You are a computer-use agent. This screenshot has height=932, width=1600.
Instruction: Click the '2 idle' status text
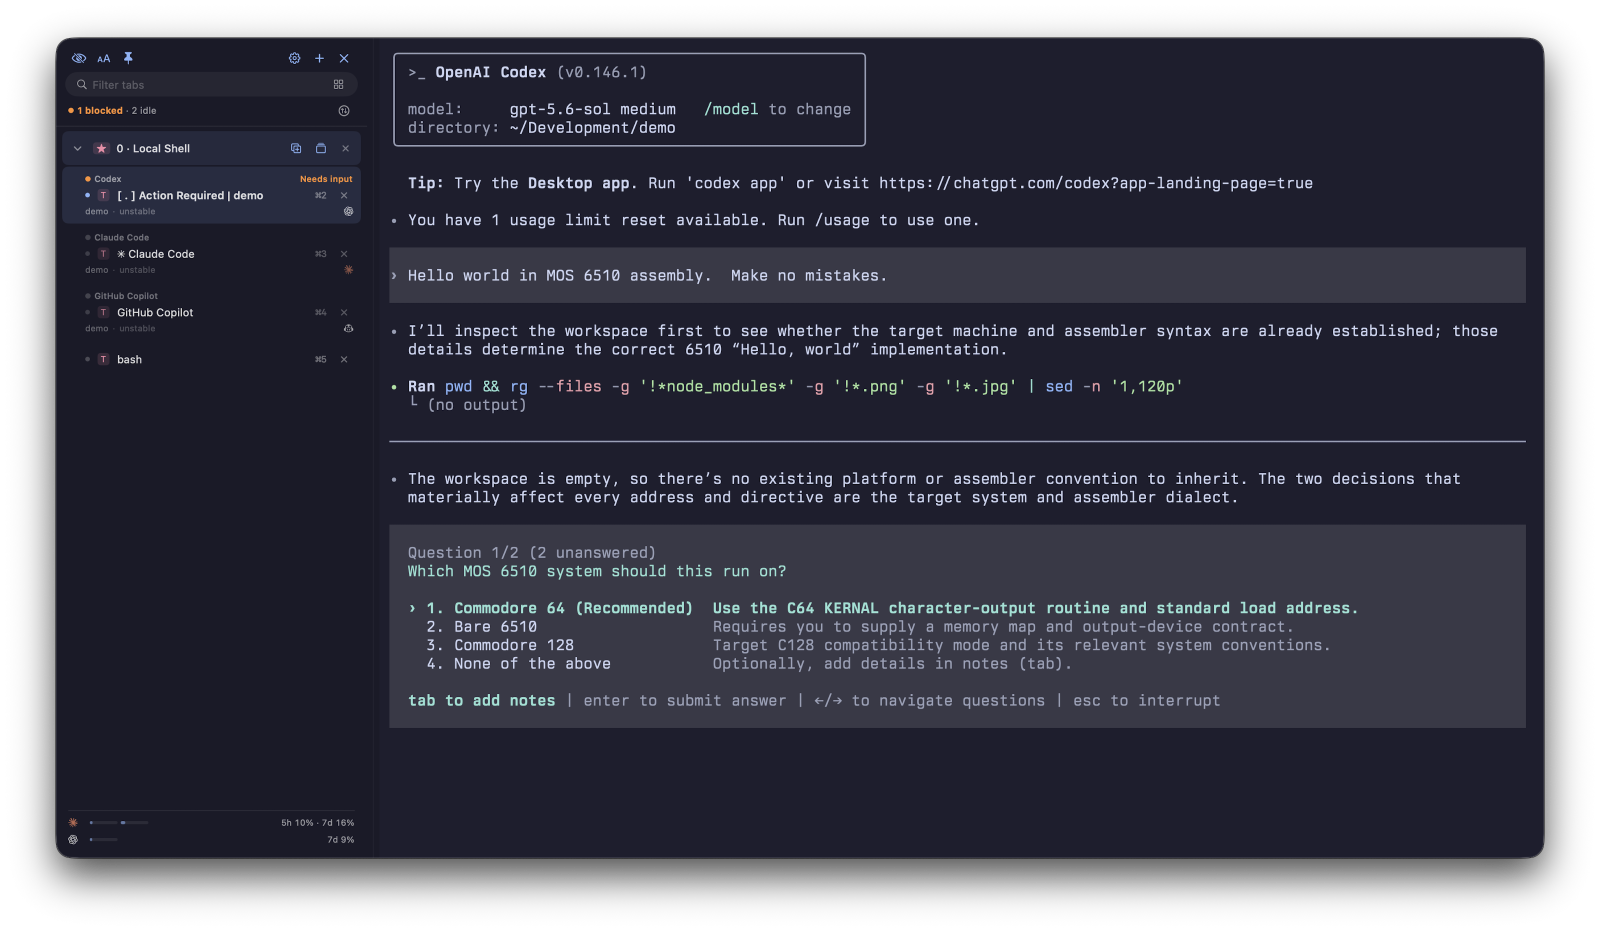[144, 111]
